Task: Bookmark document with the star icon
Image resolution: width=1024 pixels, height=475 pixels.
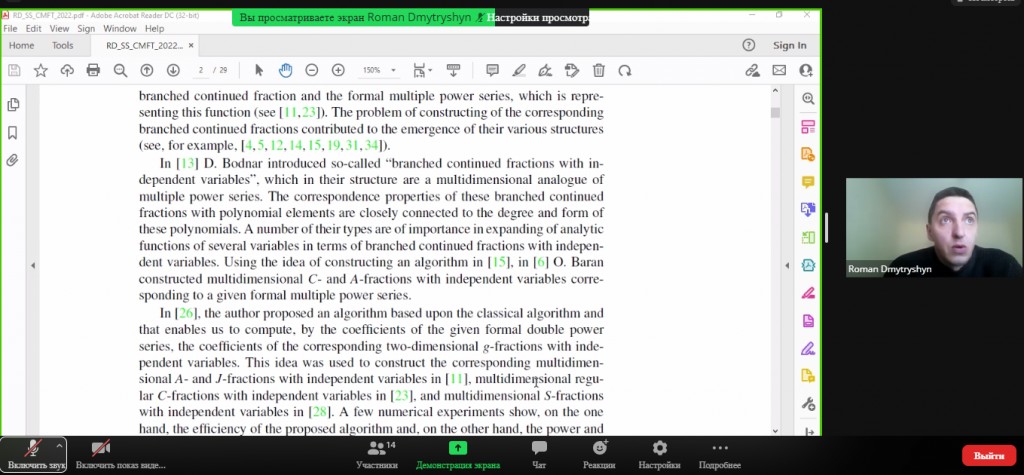Action: [x=41, y=70]
